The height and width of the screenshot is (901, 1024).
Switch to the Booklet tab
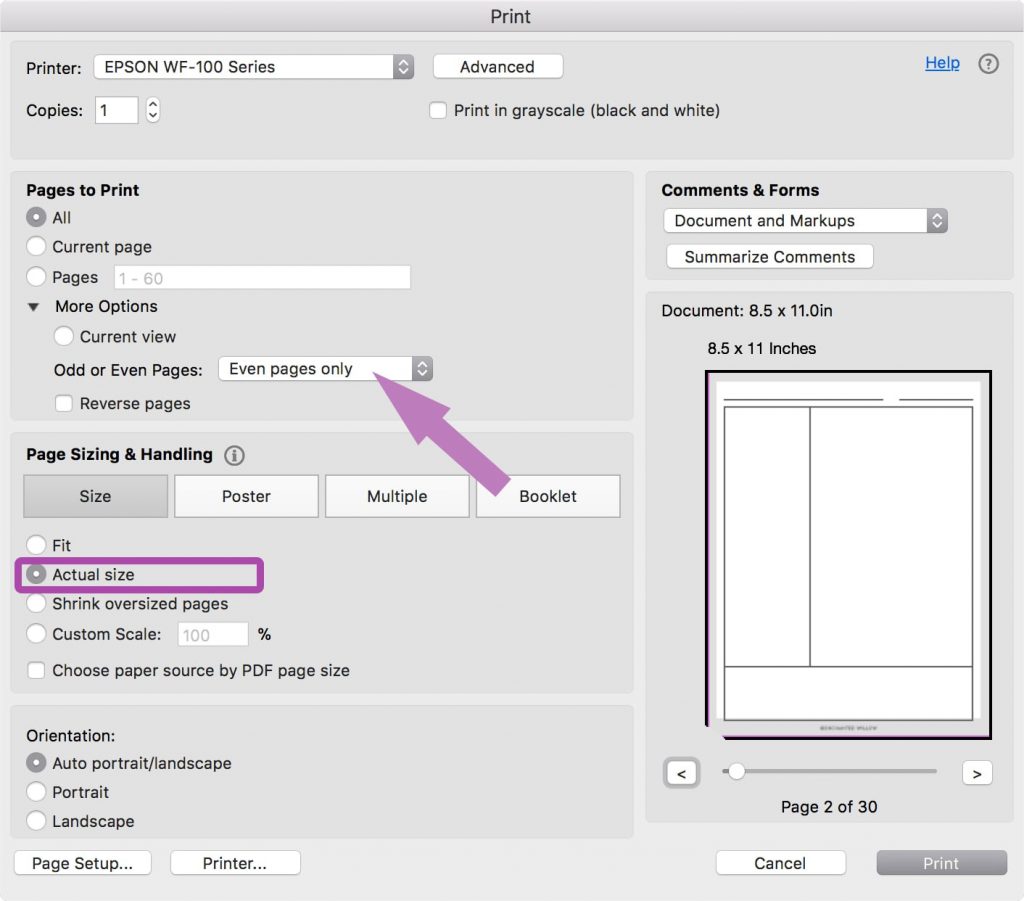coord(548,496)
